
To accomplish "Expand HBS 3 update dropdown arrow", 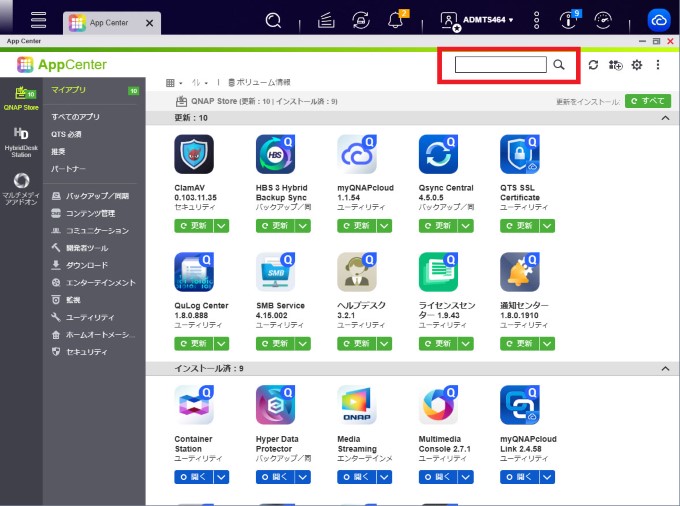I will (x=303, y=226).
